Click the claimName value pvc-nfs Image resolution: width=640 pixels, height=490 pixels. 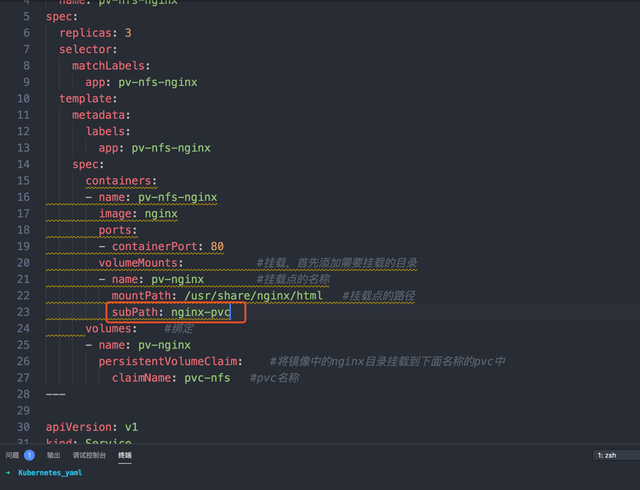207,378
